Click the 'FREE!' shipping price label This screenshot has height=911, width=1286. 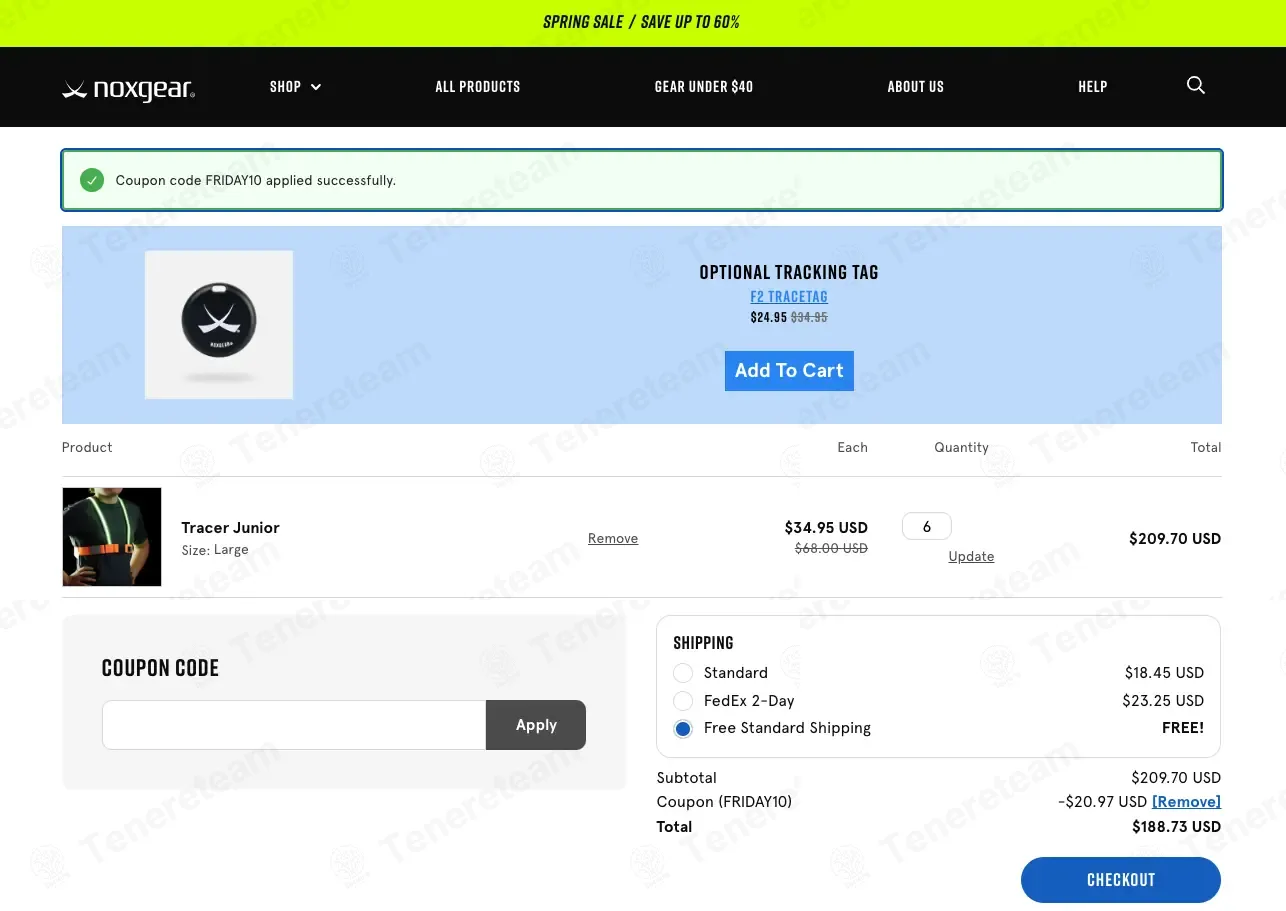tap(1183, 728)
